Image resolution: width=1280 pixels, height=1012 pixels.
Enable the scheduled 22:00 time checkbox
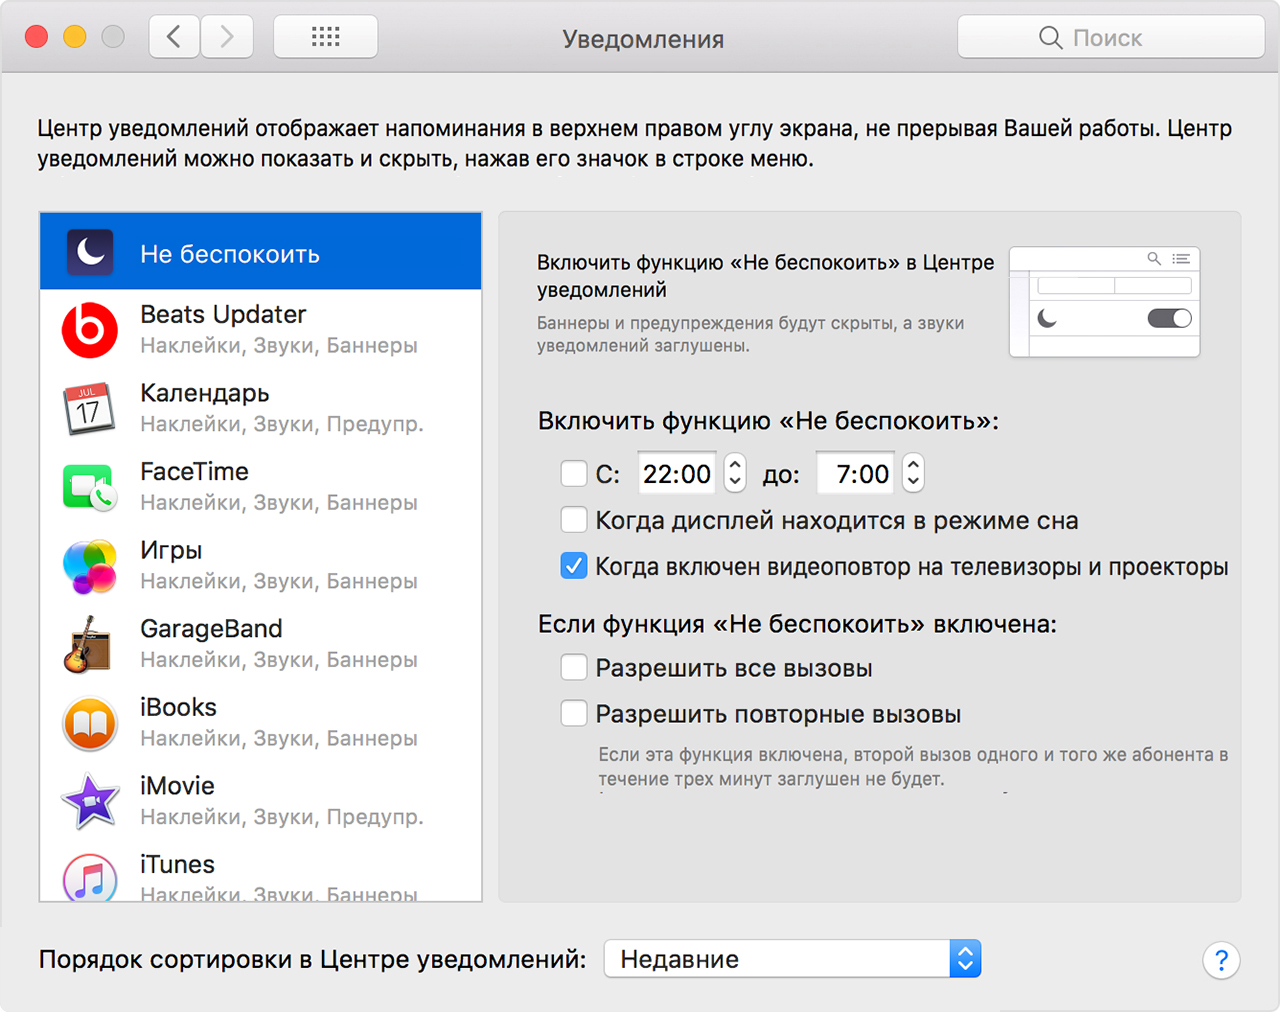tap(574, 473)
